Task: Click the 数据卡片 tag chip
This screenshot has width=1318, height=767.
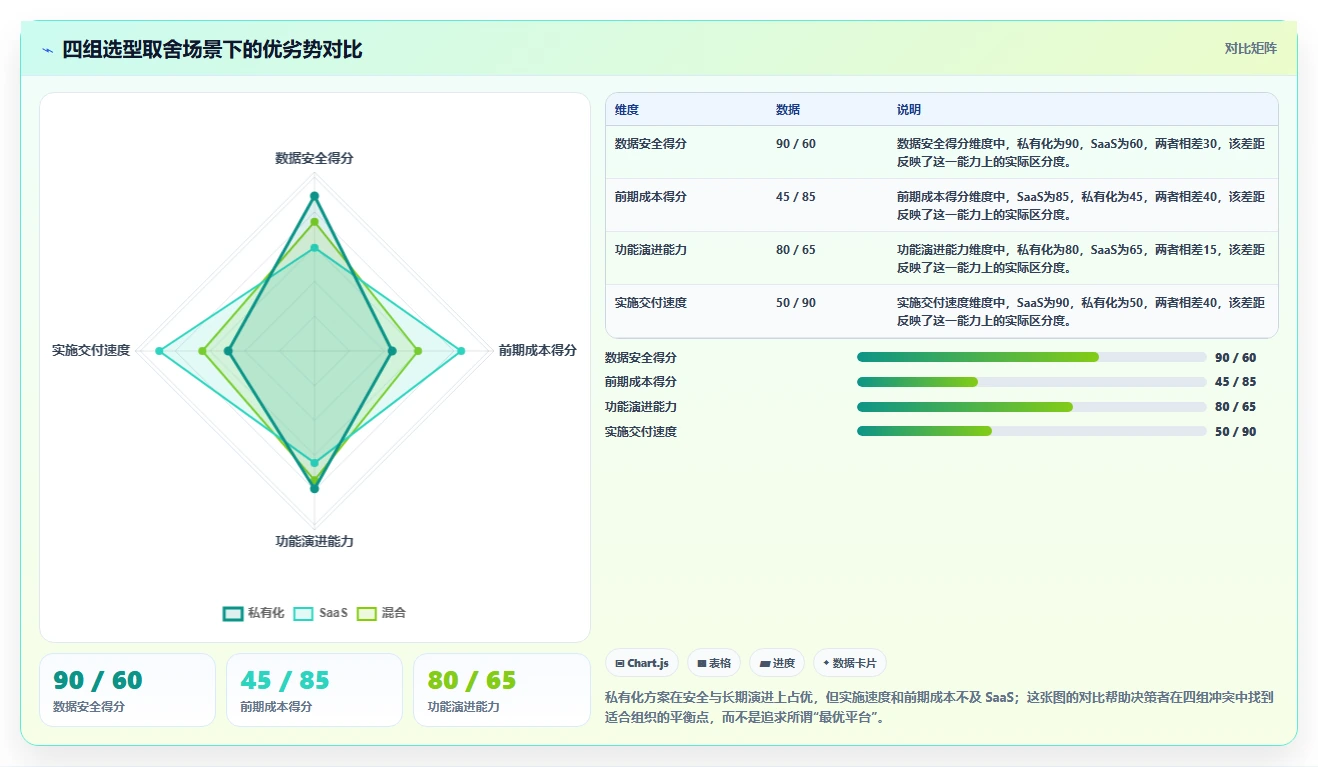Action: pos(850,663)
